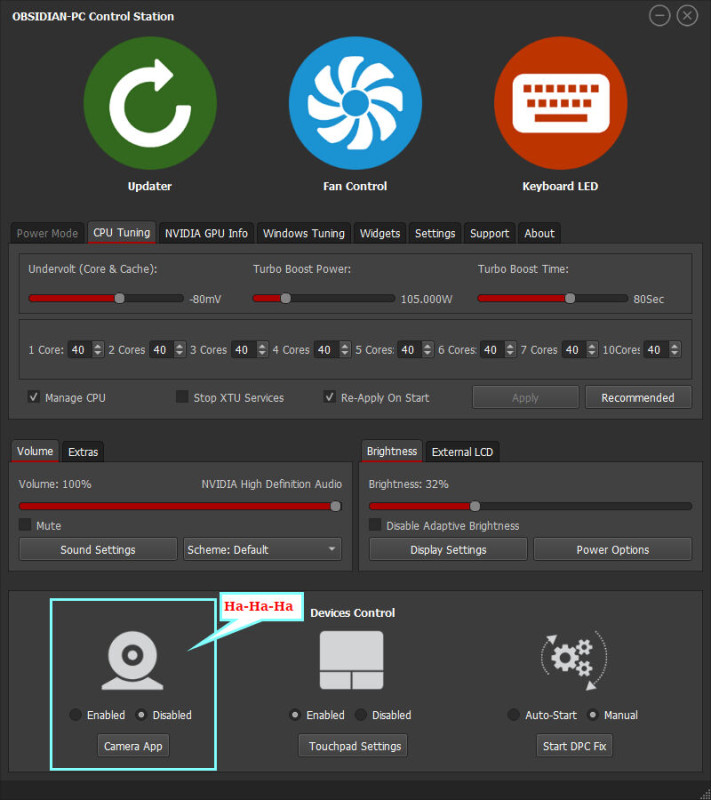Click the 4 Cores multiplier stepper arrows
The image size is (711, 800).
pos(345,349)
